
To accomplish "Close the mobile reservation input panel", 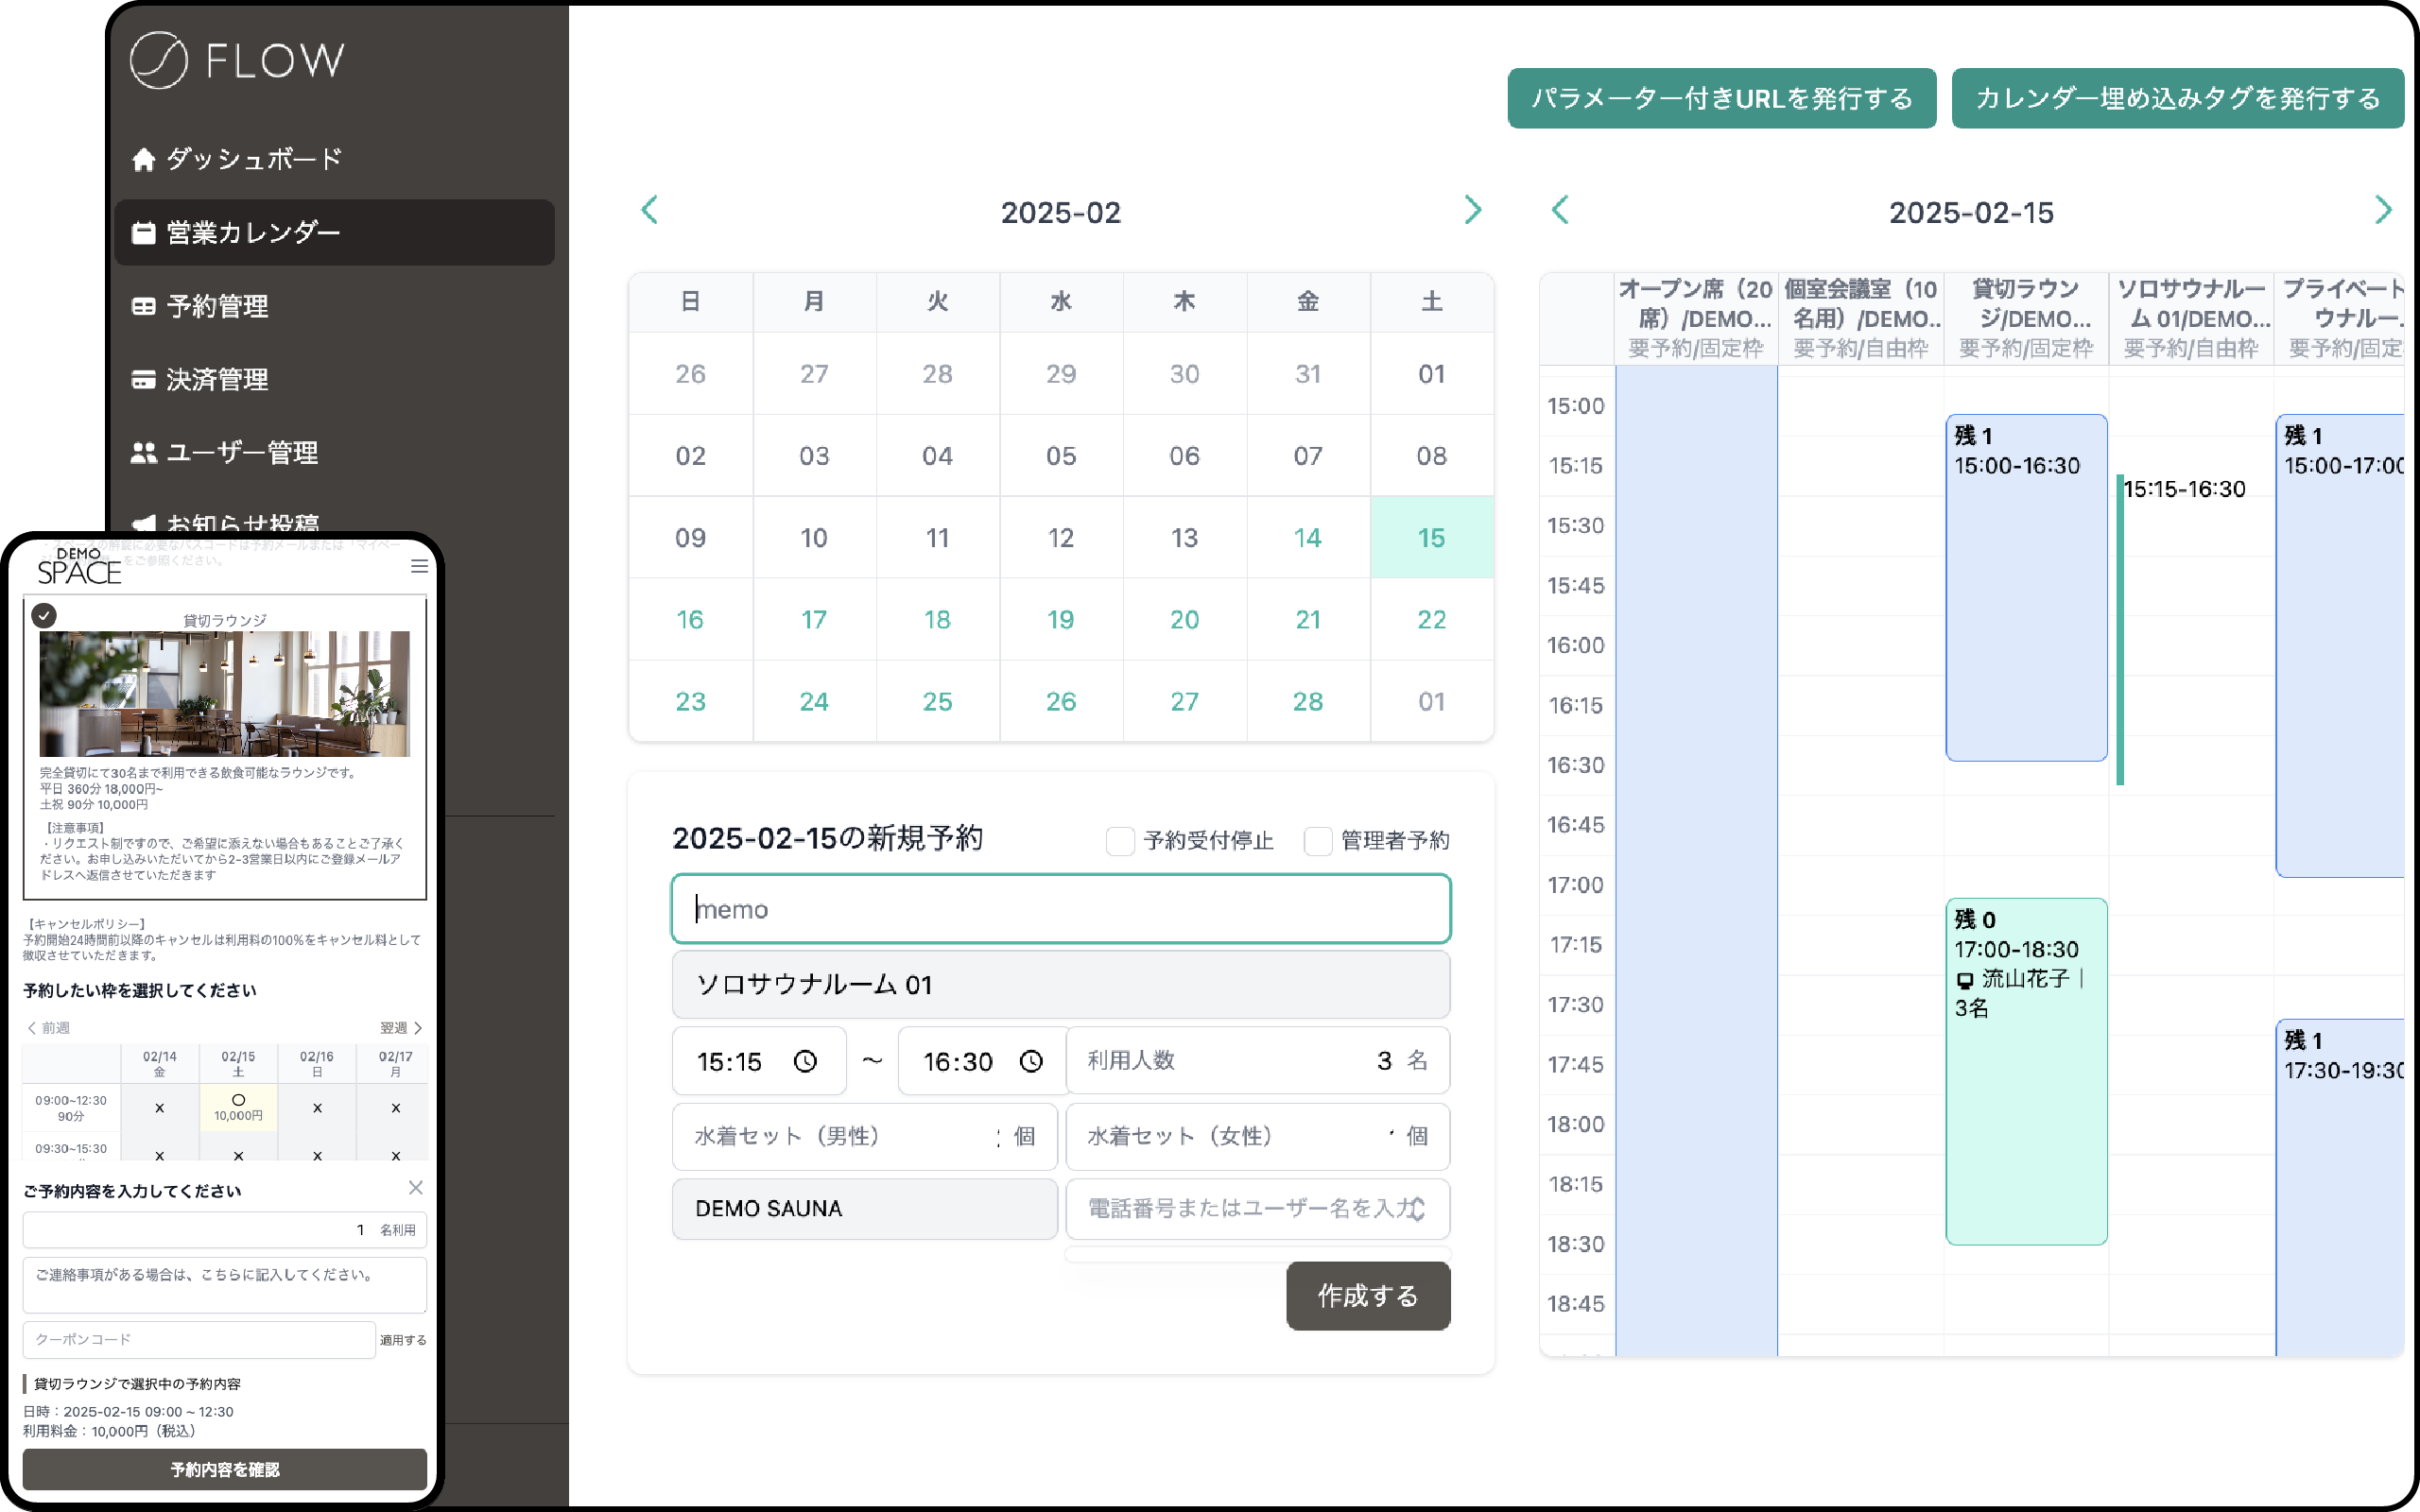I will (416, 1187).
